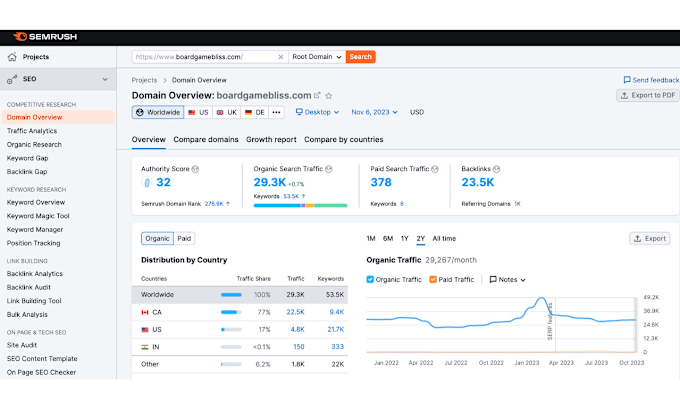Click Notes comment icon
The width and height of the screenshot is (680, 409).
click(x=493, y=279)
